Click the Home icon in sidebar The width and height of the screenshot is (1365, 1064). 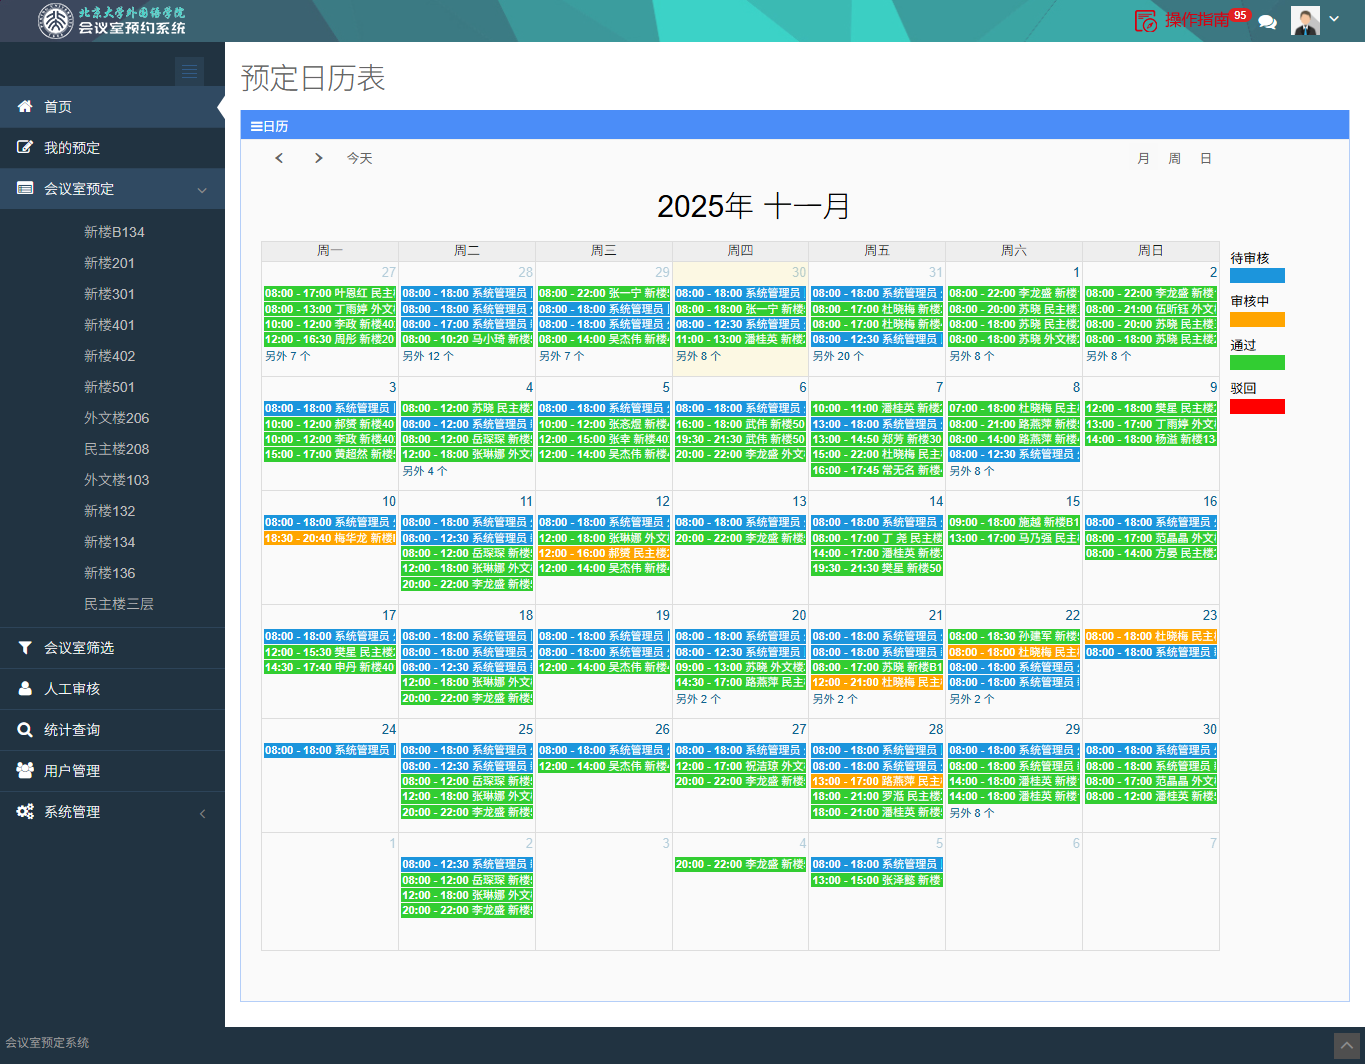point(25,107)
